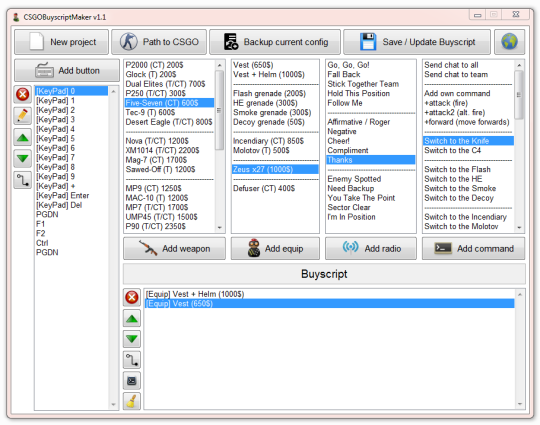This screenshot has width=540, height=425.
Task: Clear buyscript with the broom icon
Action: click(x=132, y=401)
